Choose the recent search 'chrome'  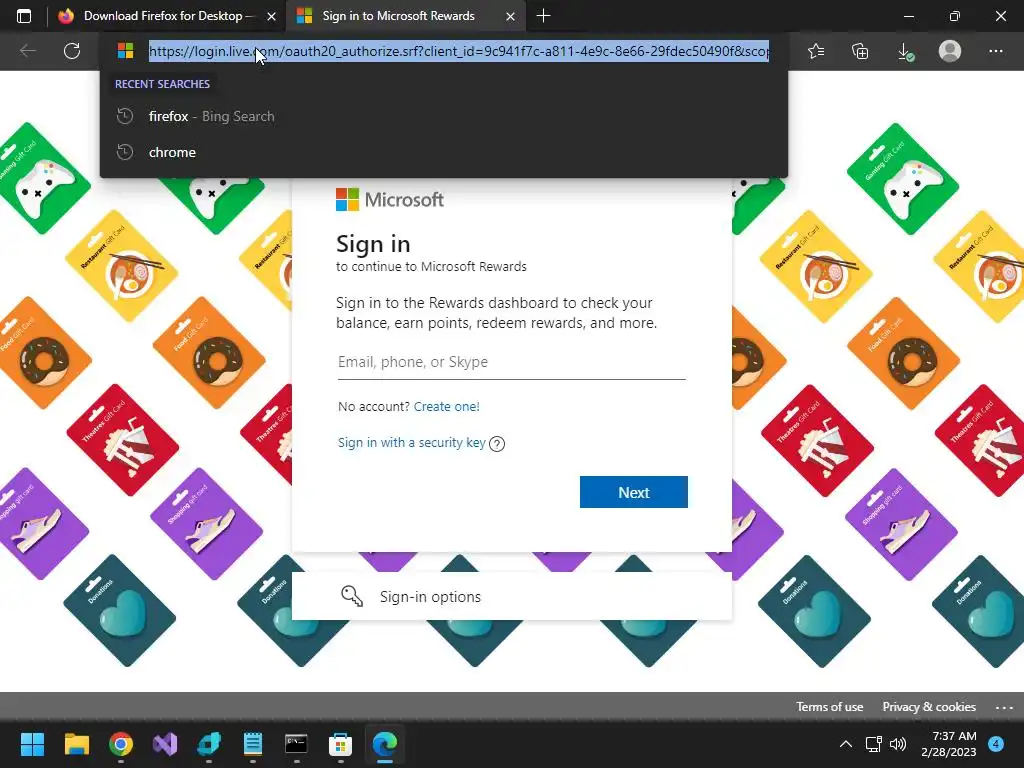click(444, 152)
